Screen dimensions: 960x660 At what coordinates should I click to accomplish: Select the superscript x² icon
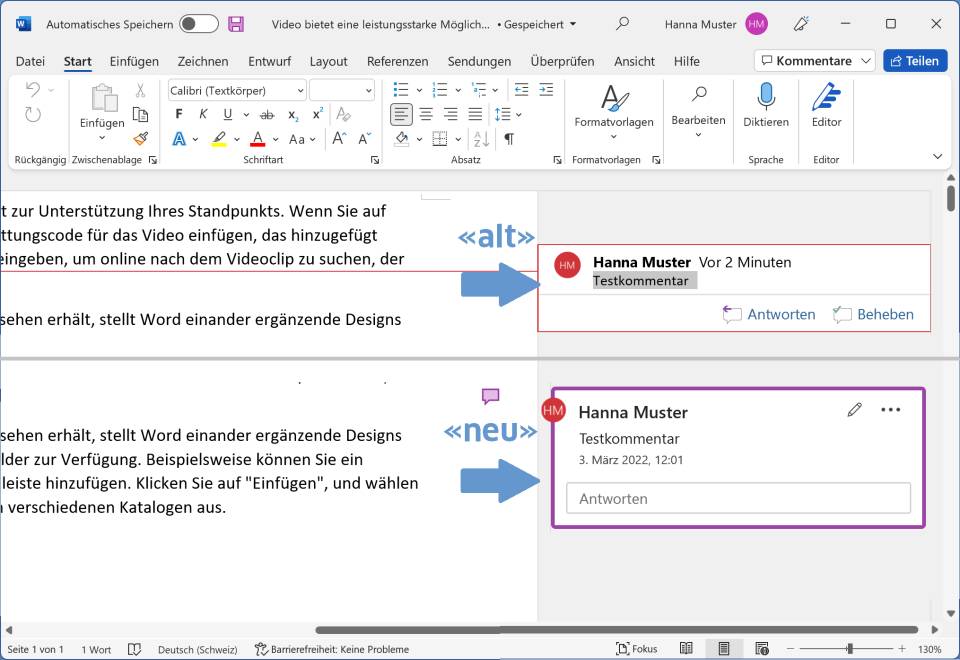point(317,114)
